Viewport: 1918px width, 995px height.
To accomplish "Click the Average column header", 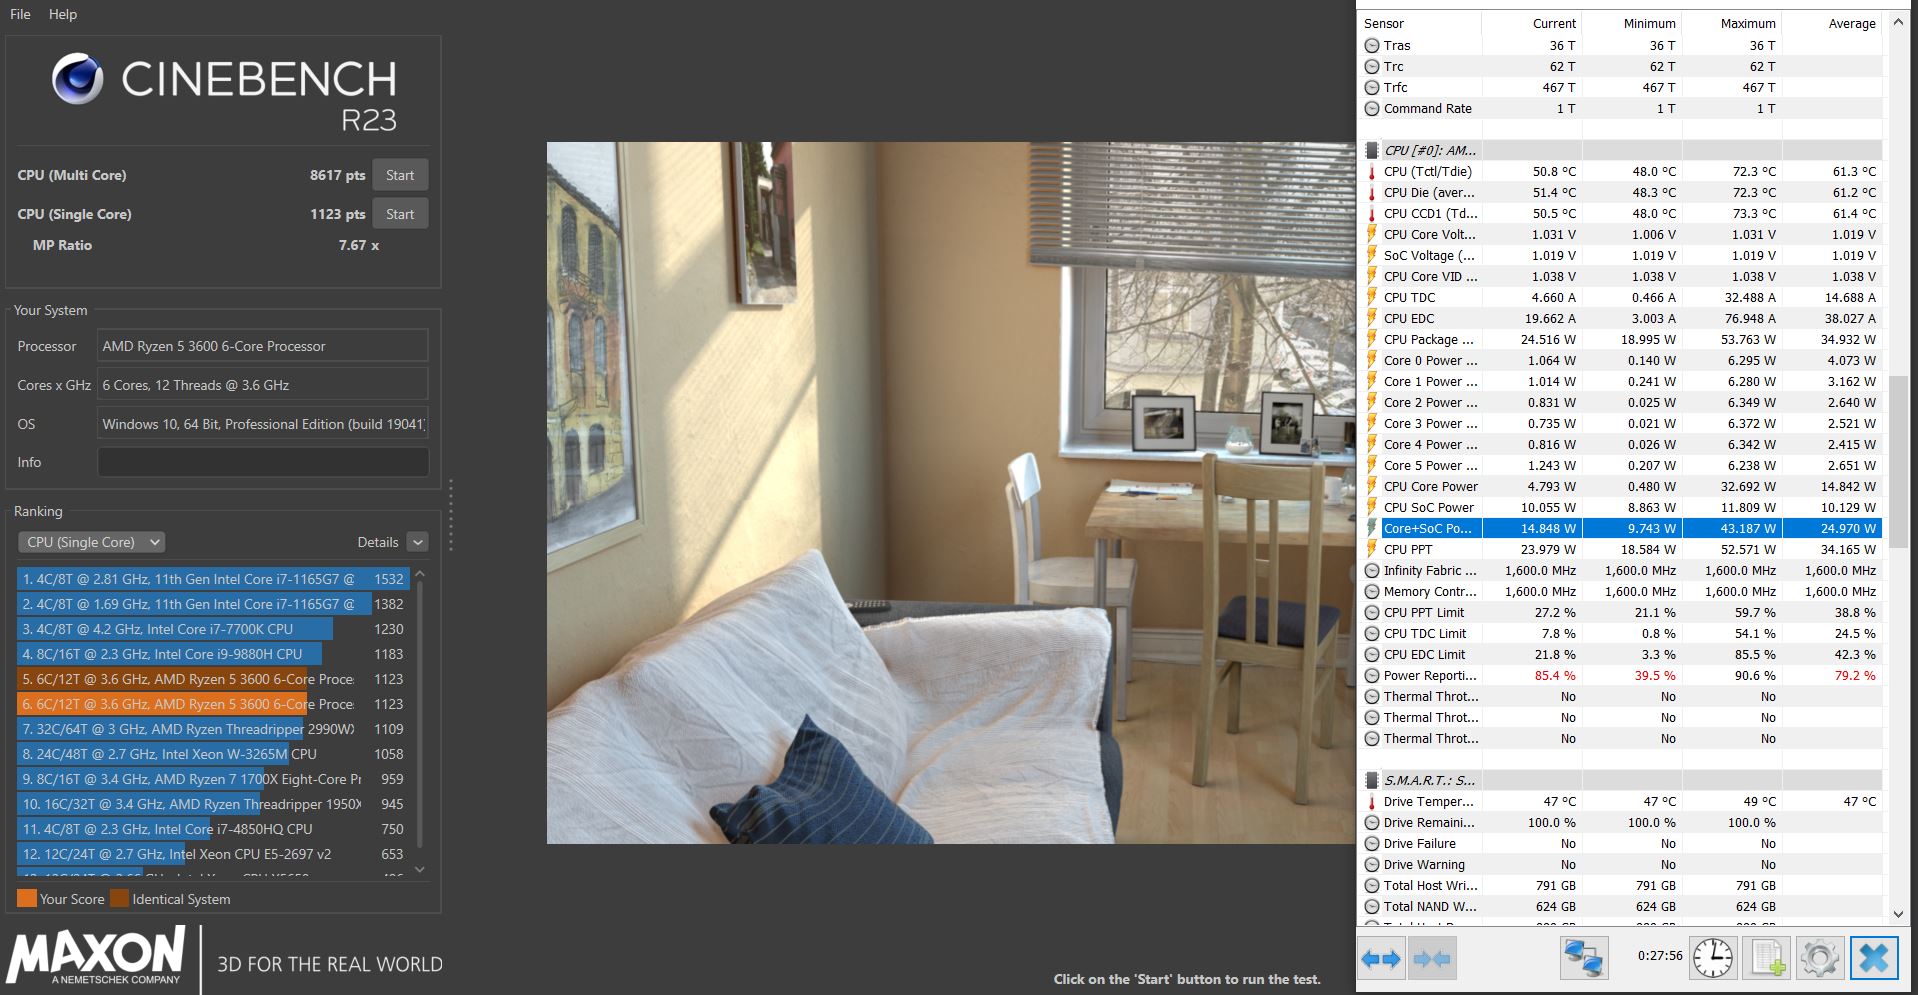I will coord(1831,23).
